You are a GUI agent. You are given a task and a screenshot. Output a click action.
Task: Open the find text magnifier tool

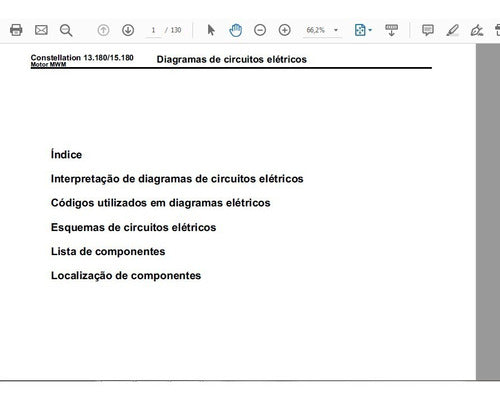[x=66, y=30]
